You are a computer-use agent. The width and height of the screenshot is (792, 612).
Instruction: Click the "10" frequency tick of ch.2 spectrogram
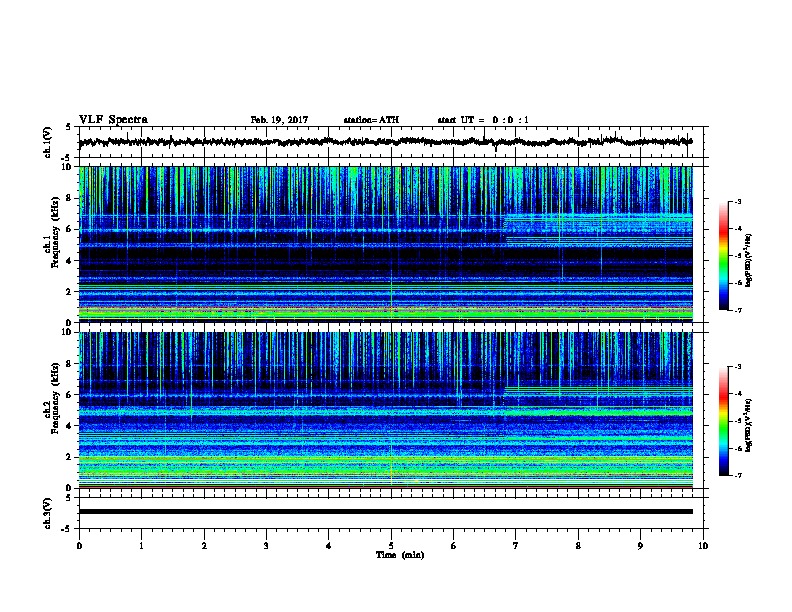(68, 332)
